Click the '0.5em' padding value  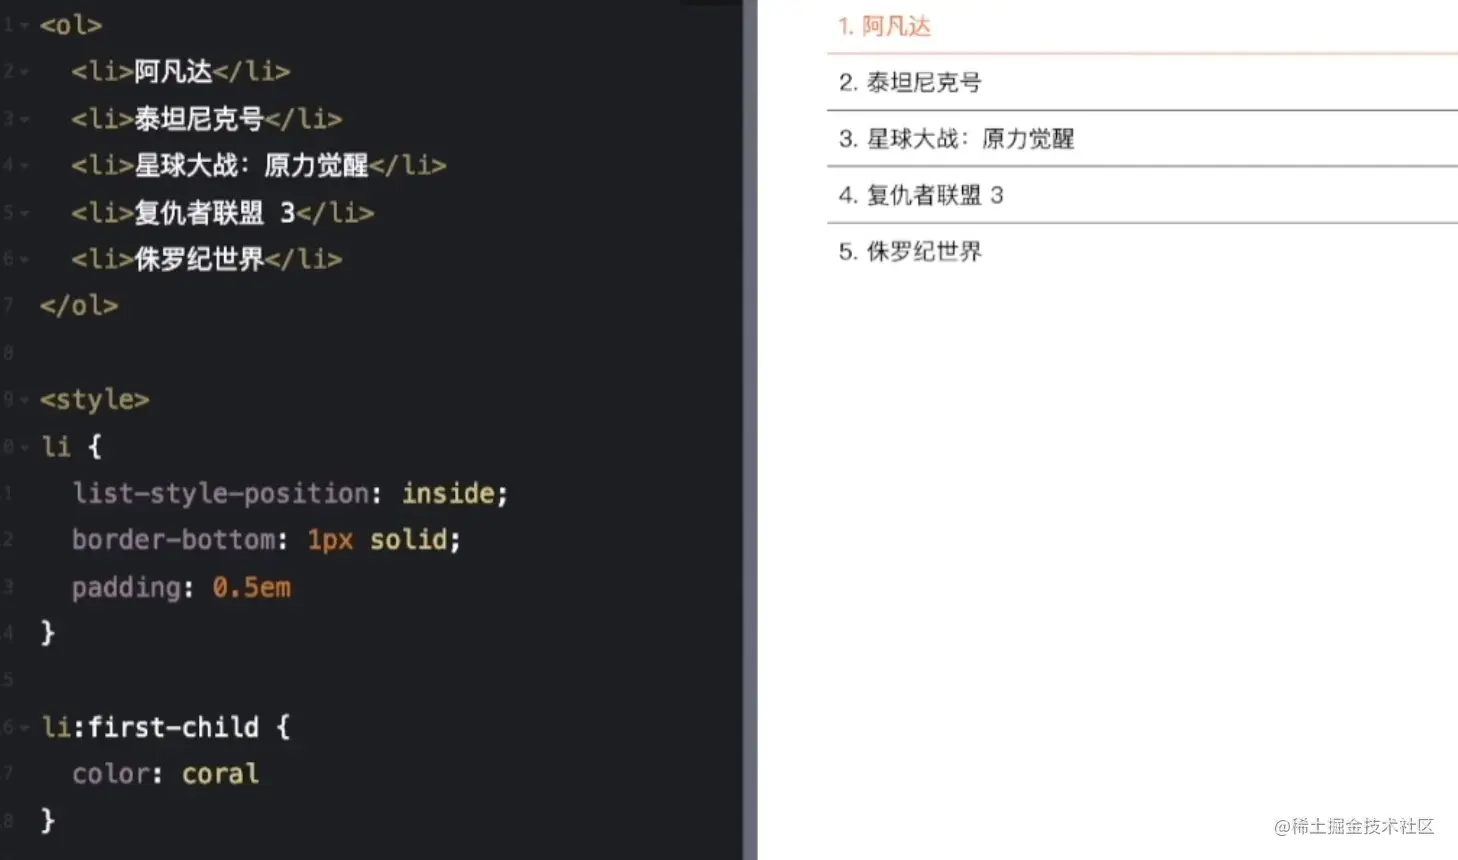click(x=252, y=587)
